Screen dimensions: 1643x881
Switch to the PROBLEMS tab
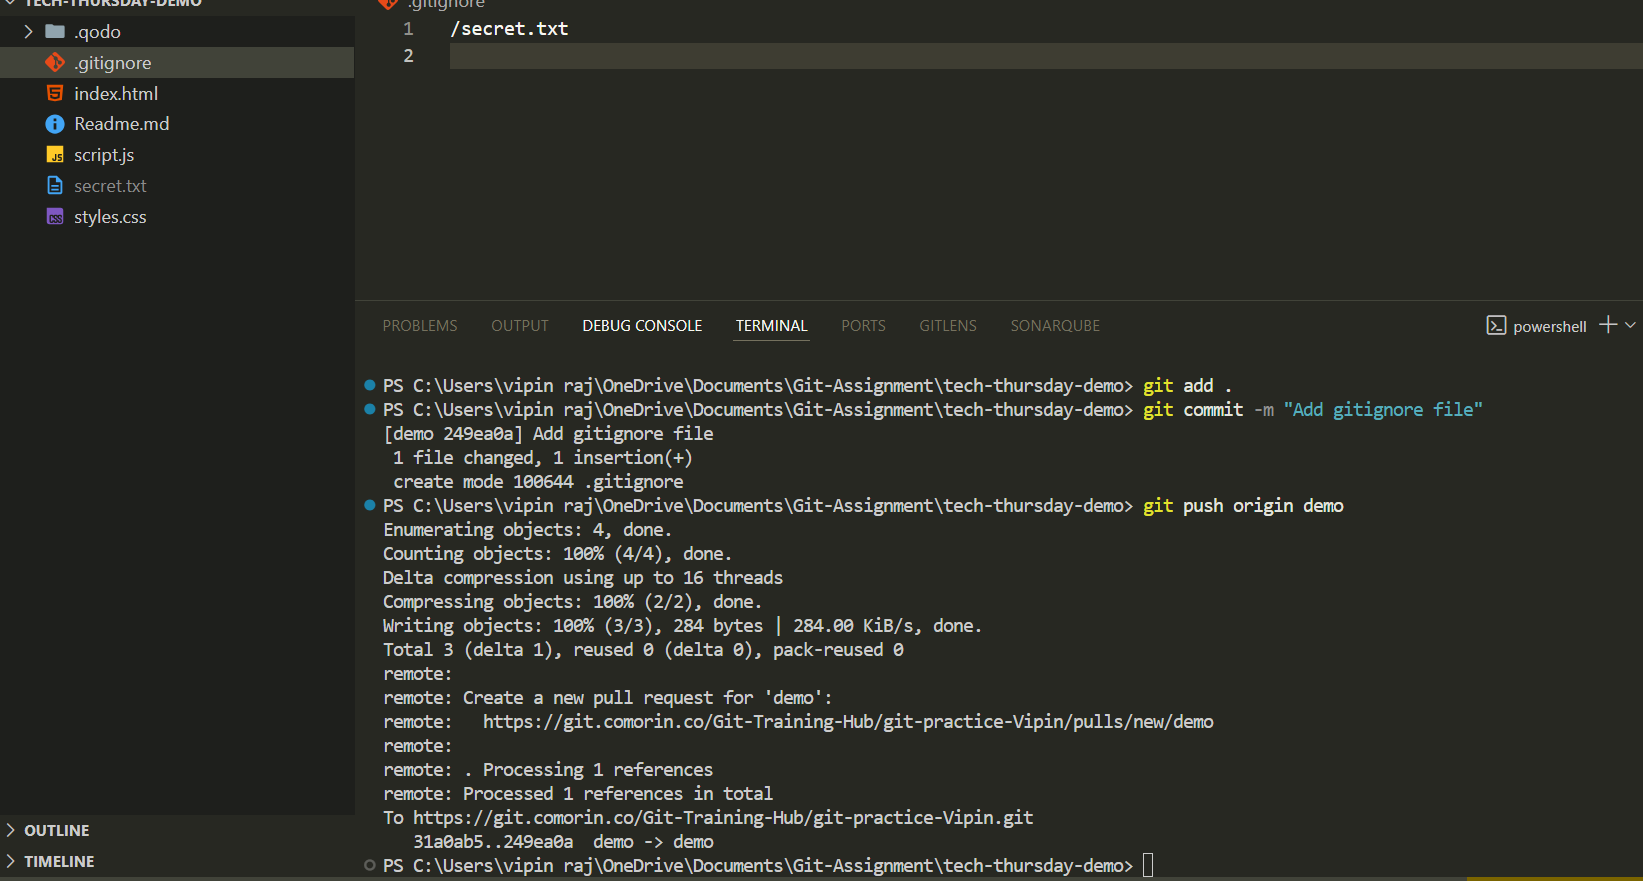[419, 326]
